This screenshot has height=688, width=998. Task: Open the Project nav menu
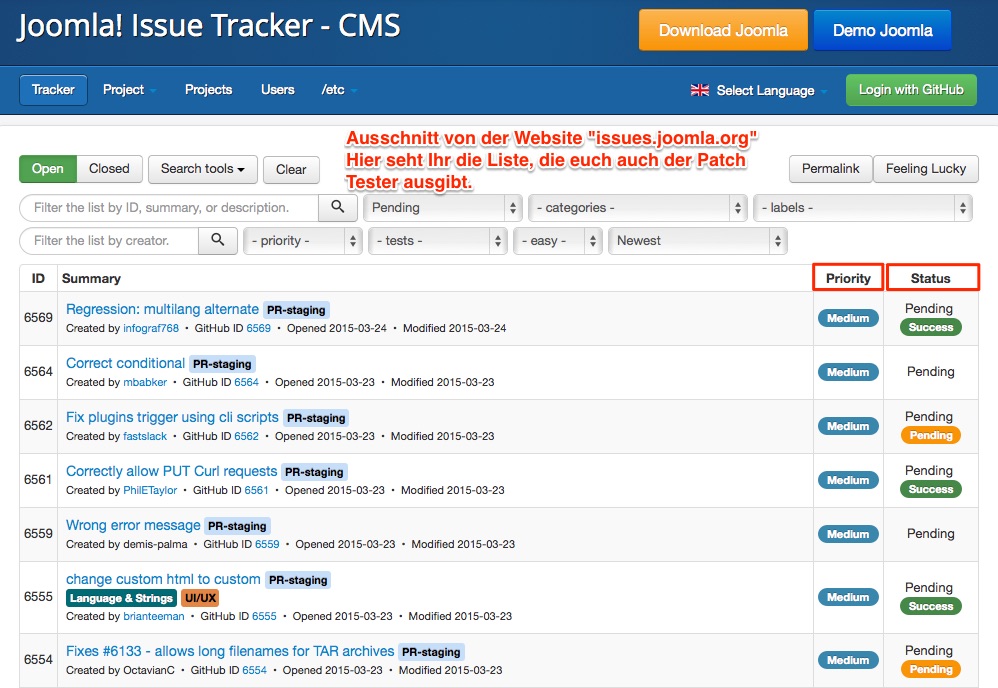pyautogui.click(x=129, y=90)
